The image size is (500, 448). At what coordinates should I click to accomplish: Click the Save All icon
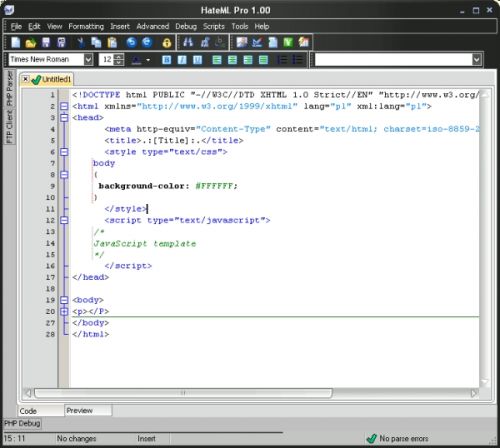(61, 42)
